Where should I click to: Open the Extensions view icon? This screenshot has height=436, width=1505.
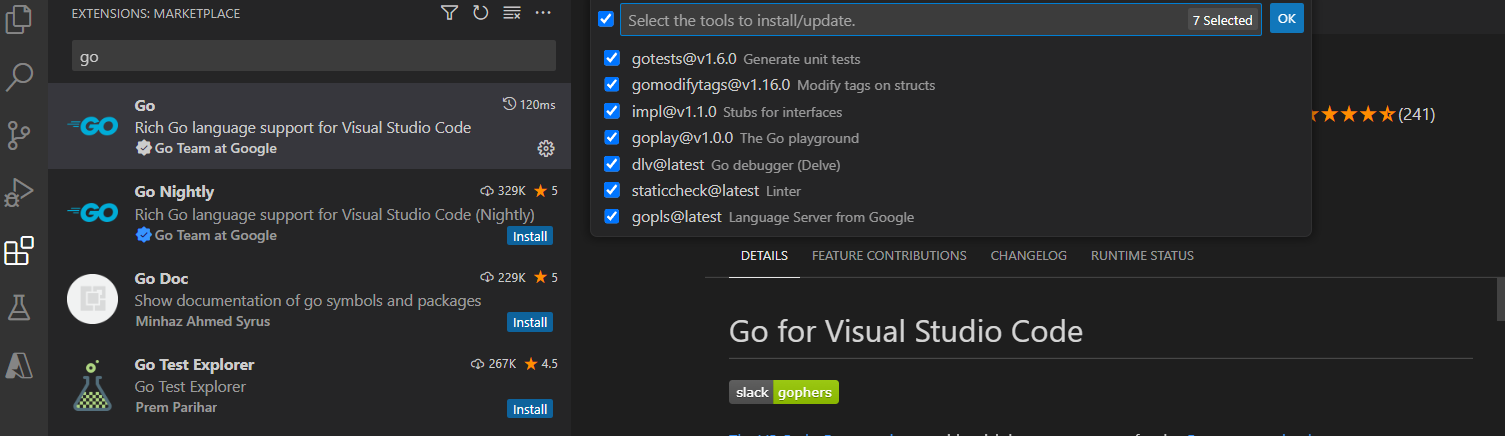[20, 250]
